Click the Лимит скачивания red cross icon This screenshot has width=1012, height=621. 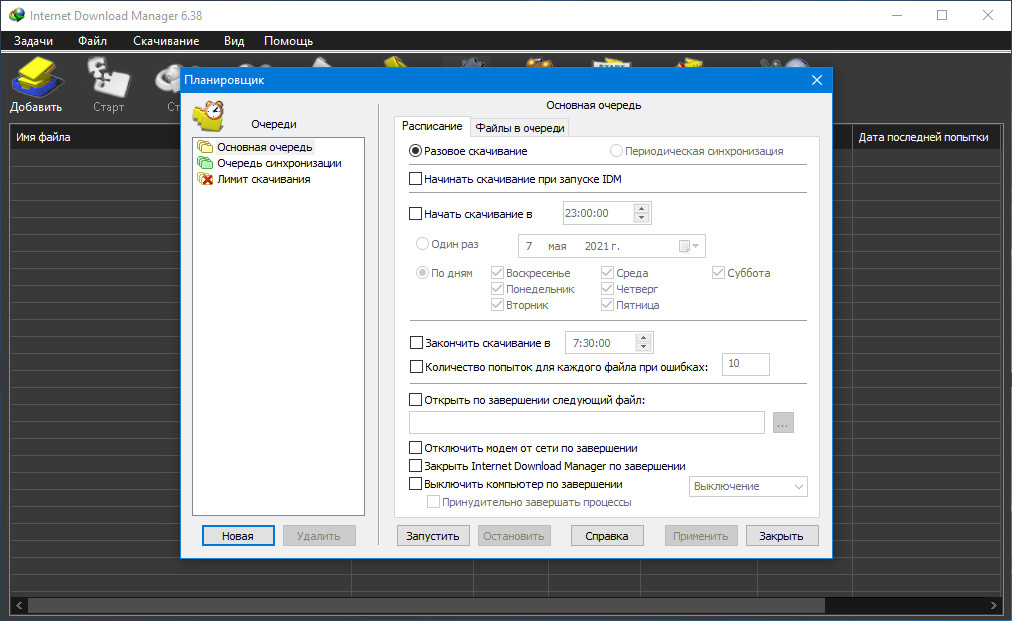[x=205, y=179]
